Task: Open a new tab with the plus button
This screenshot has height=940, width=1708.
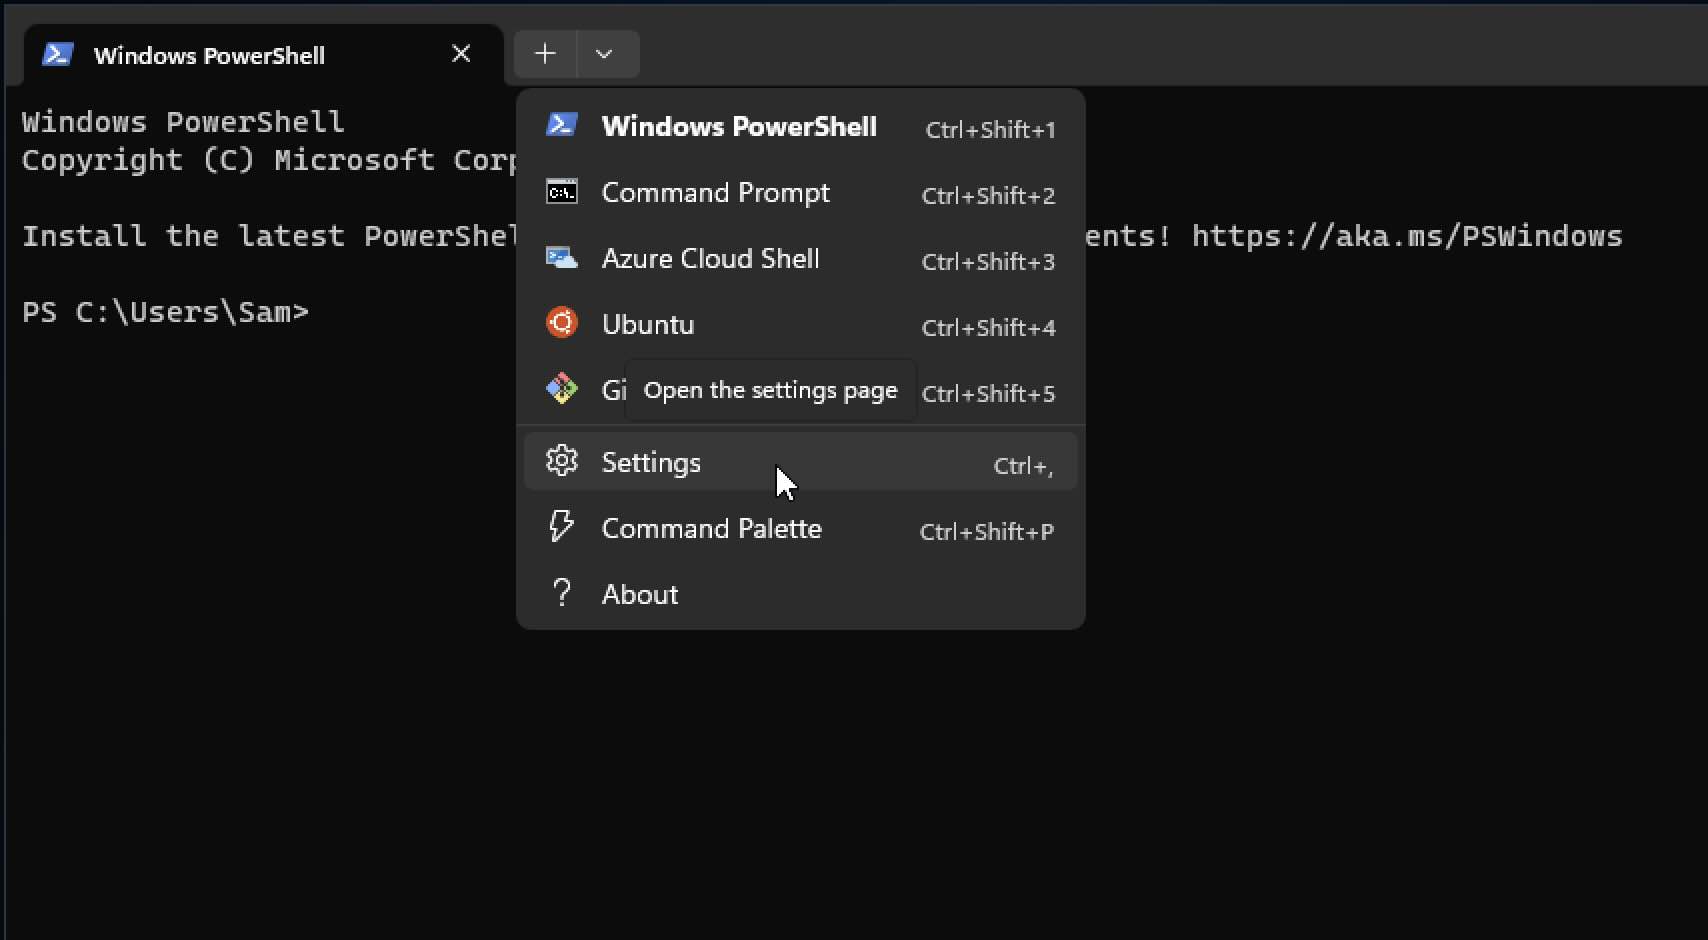Action: (545, 53)
